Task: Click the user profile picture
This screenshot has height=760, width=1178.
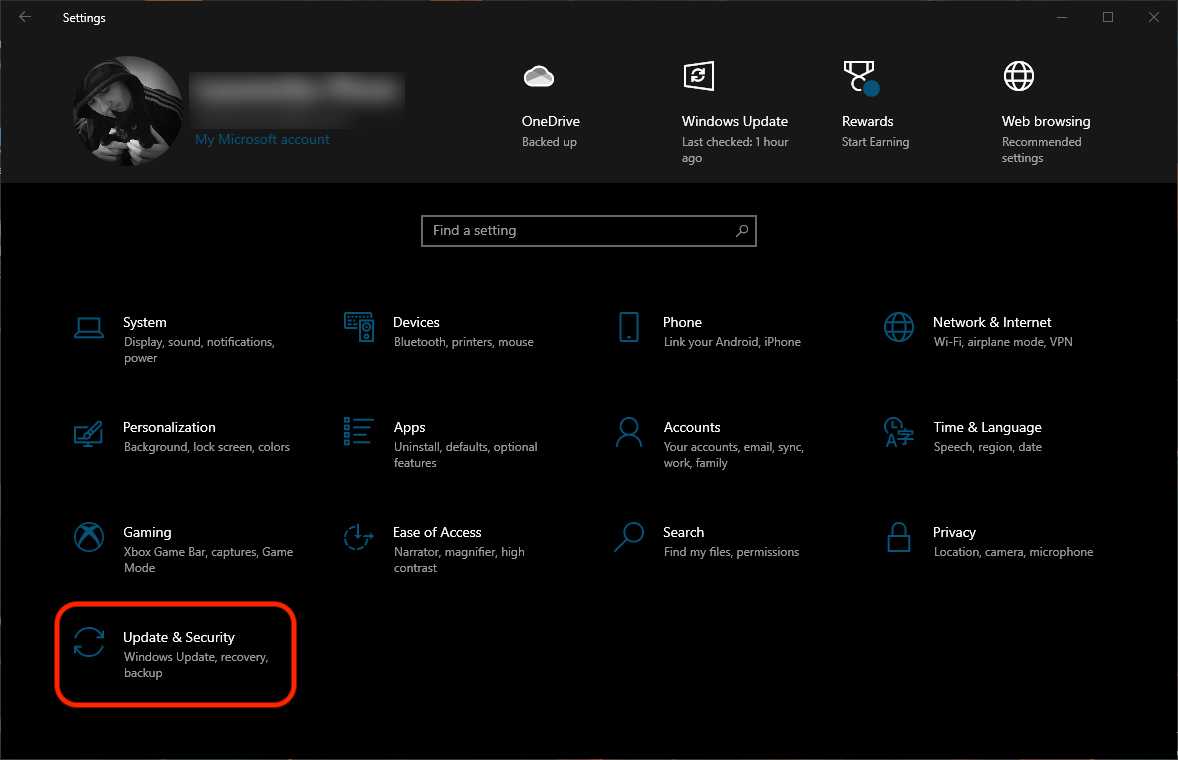Action: click(127, 110)
